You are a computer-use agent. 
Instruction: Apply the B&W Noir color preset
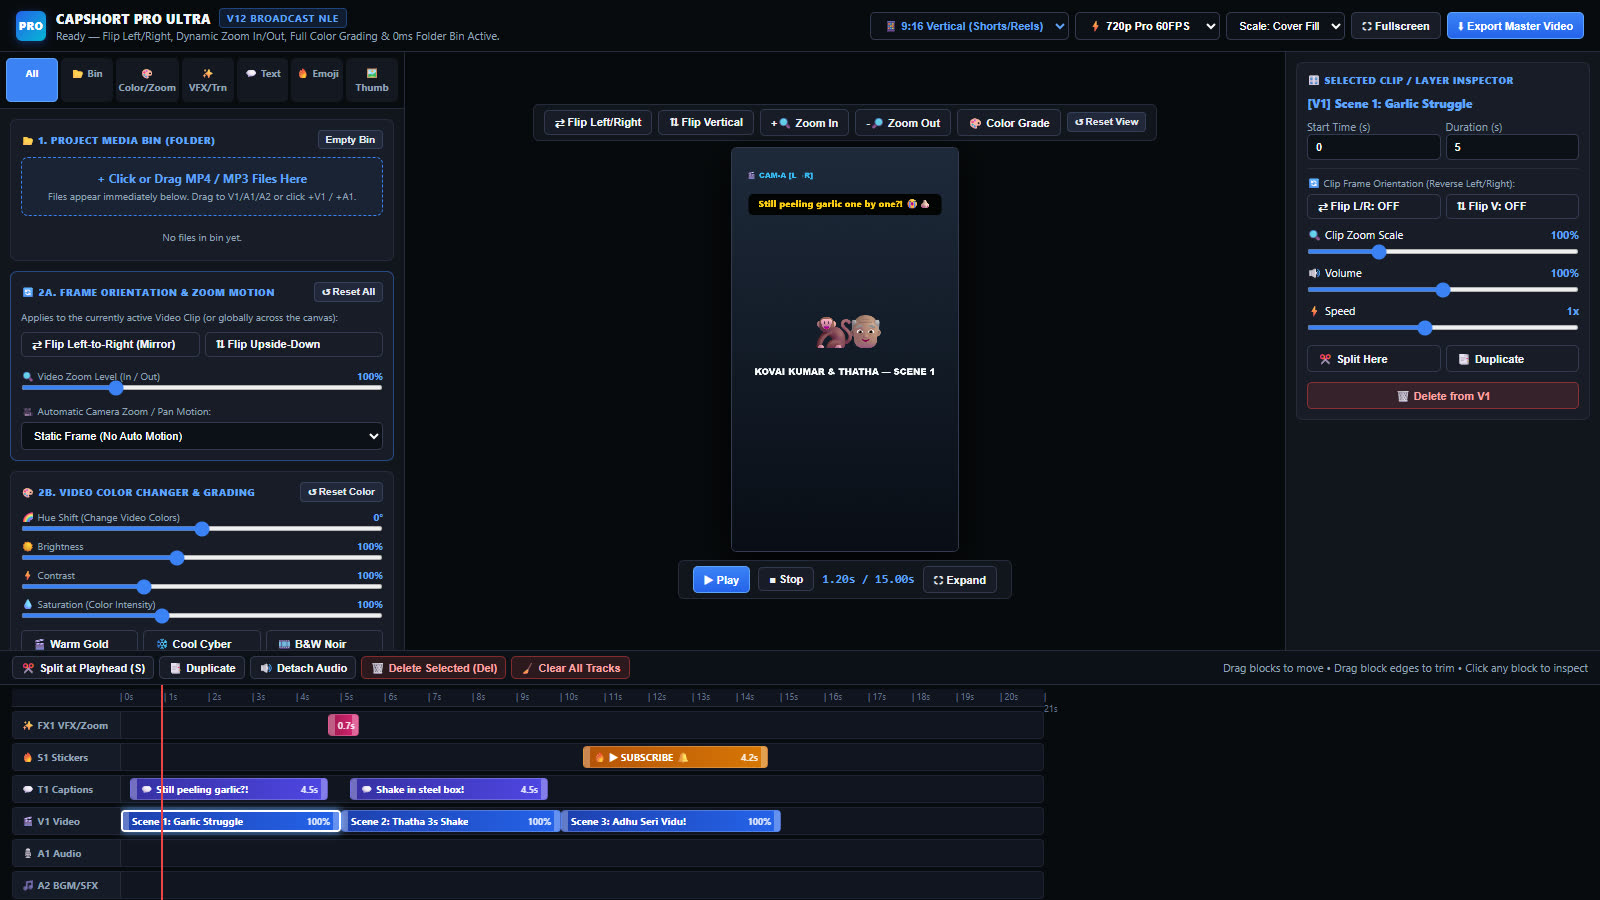pyautogui.click(x=324, y=642)
